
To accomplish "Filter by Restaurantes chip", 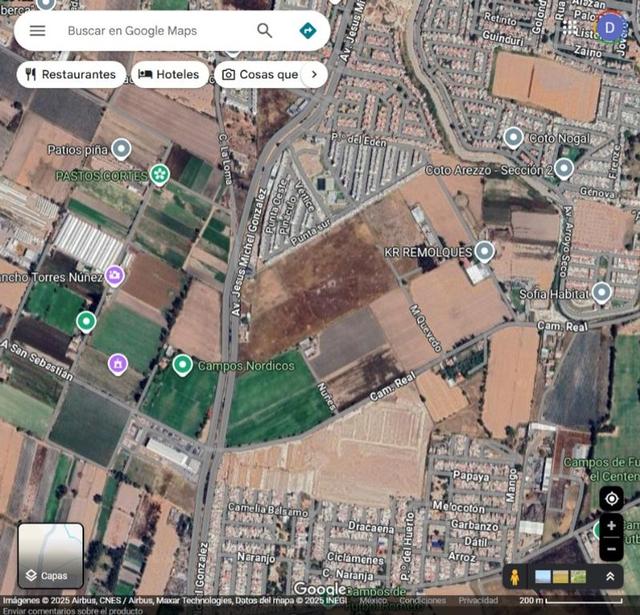I will click(71, 74).
